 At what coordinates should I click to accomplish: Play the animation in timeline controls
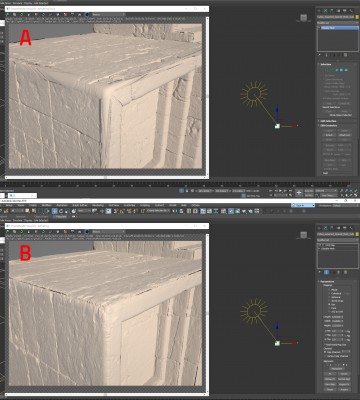pos(280,190)
